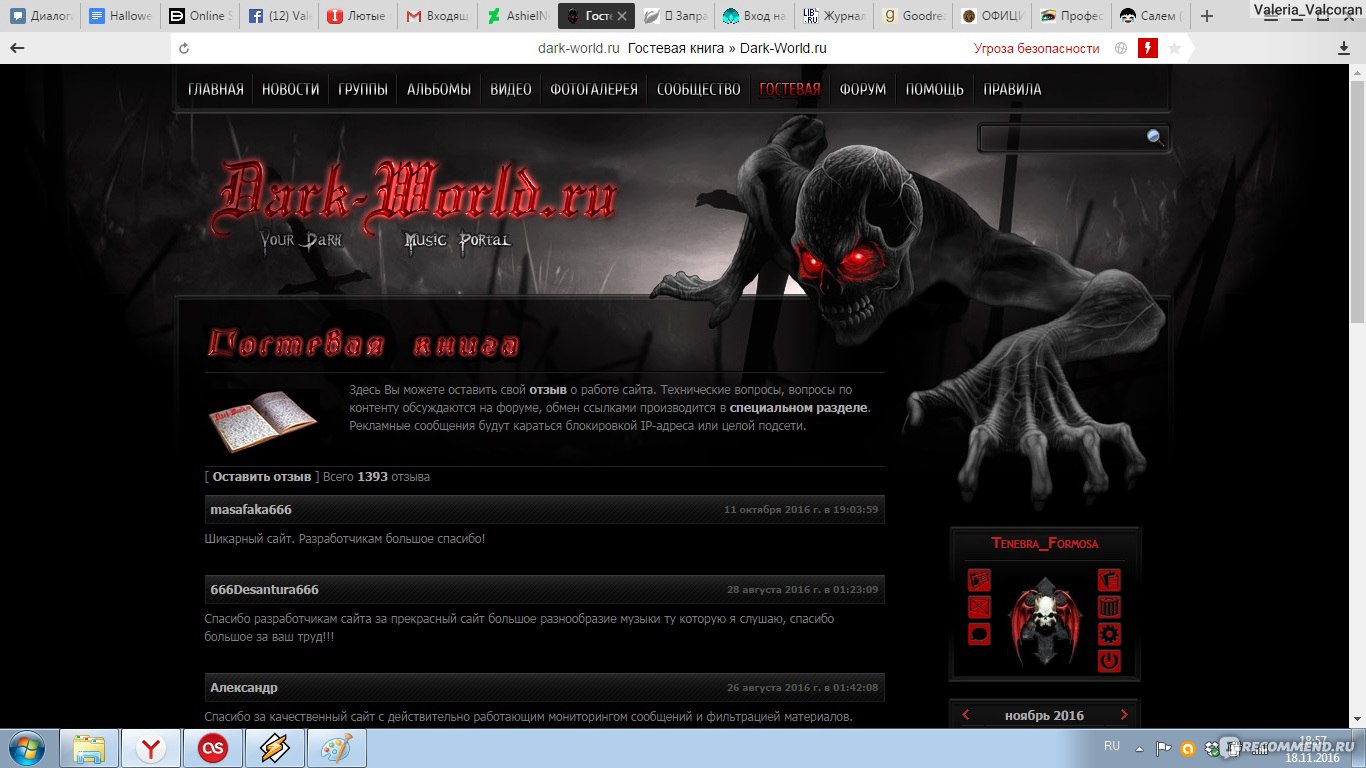Open the АЛЬБОМЫ menu item
This screenshot has height=768, width=1366.
(439, 89)
